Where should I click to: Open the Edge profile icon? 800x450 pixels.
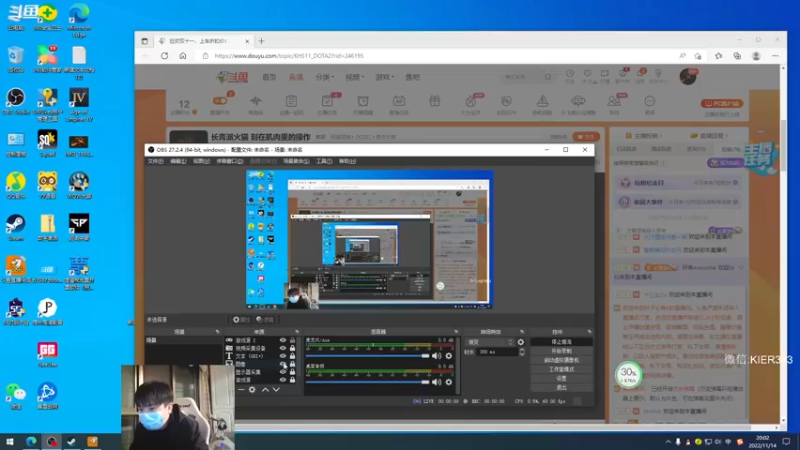(756, 56)
